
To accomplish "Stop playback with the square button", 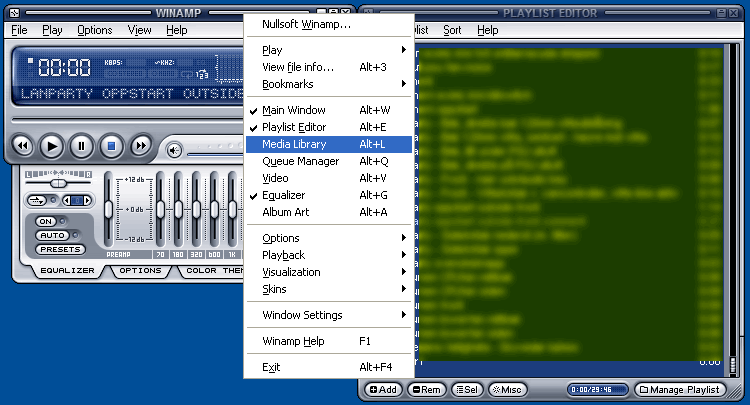I will (111, 145).
